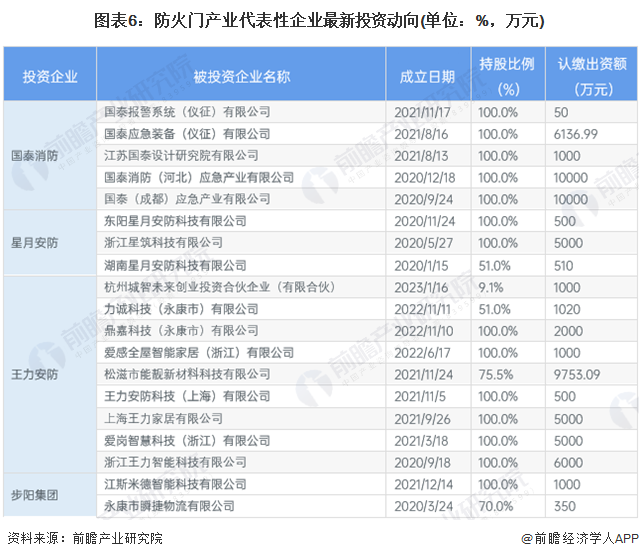Select 松滋市能靓新材料科技有限公司

[x=187, y=374]
